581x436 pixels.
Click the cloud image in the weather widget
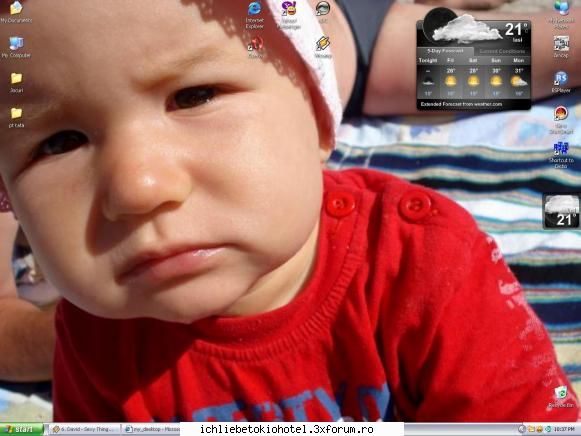tap(467, 29)
